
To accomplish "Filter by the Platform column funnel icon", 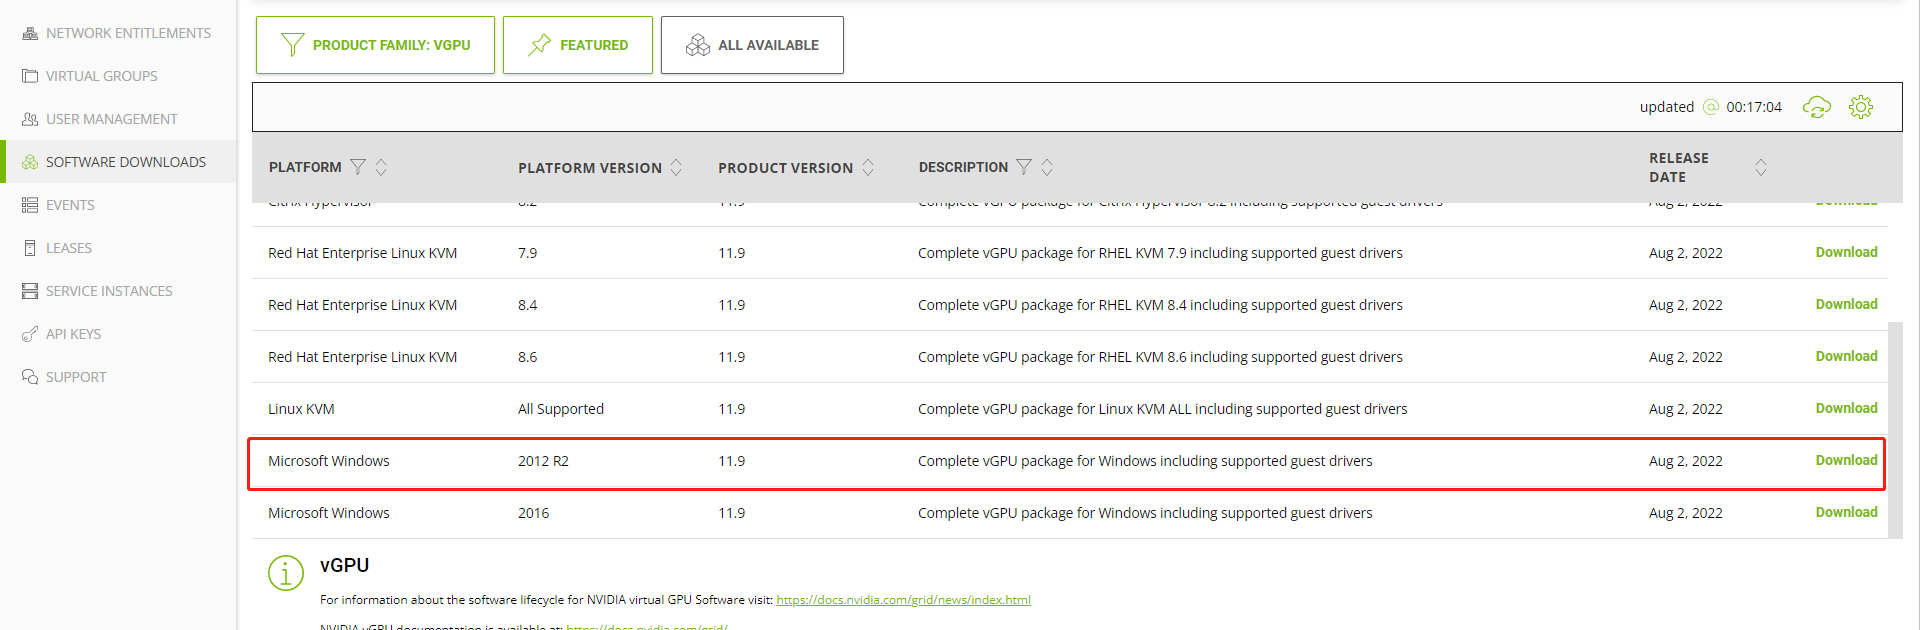I will click(358, 167).
